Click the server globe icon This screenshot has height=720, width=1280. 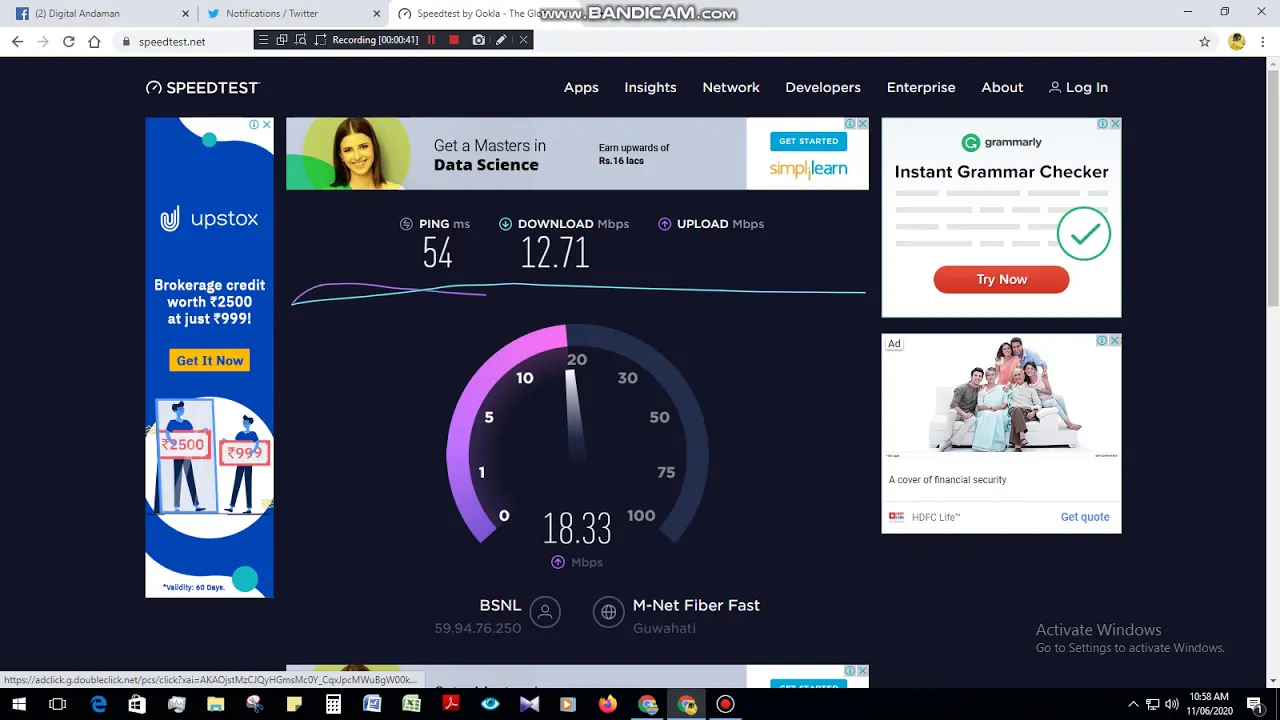608,612
